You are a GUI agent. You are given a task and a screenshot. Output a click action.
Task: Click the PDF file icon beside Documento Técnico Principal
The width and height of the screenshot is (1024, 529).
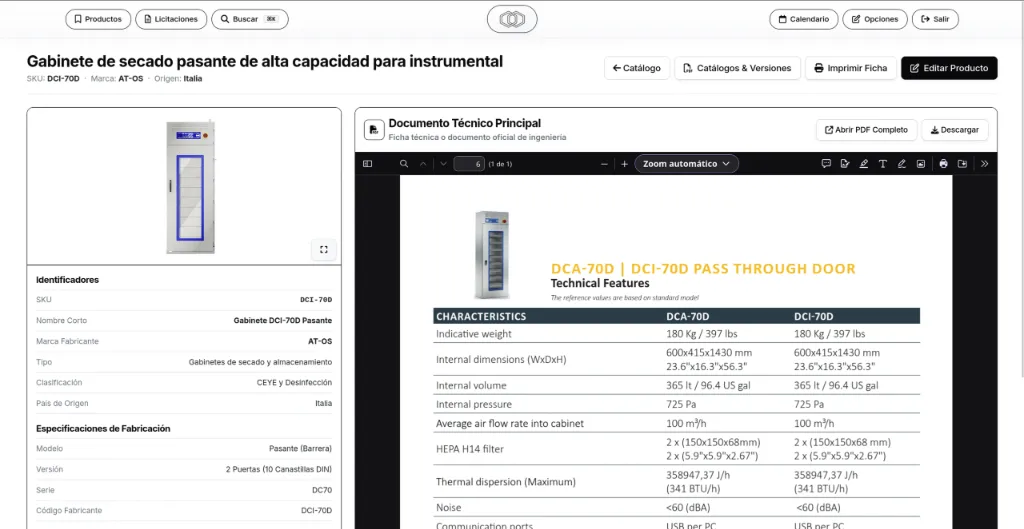(374, 129)
